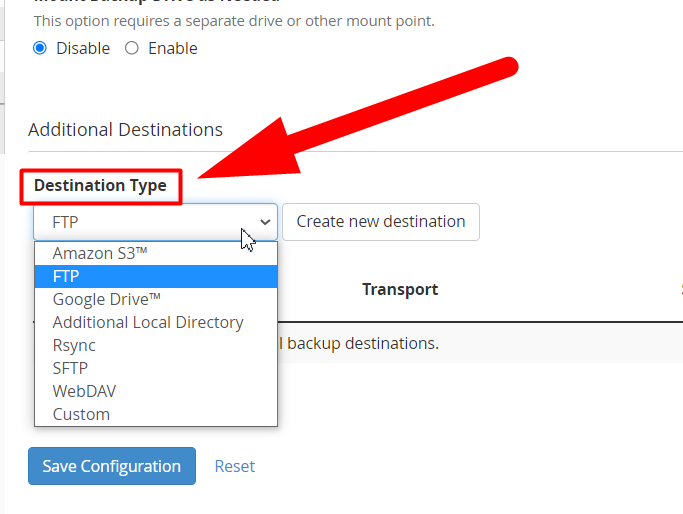Image resolution: width=683 pixels, height=514 pixels.
Task: Click the Destination Type label
Action: pyautogui.click(x=100, y=186)
